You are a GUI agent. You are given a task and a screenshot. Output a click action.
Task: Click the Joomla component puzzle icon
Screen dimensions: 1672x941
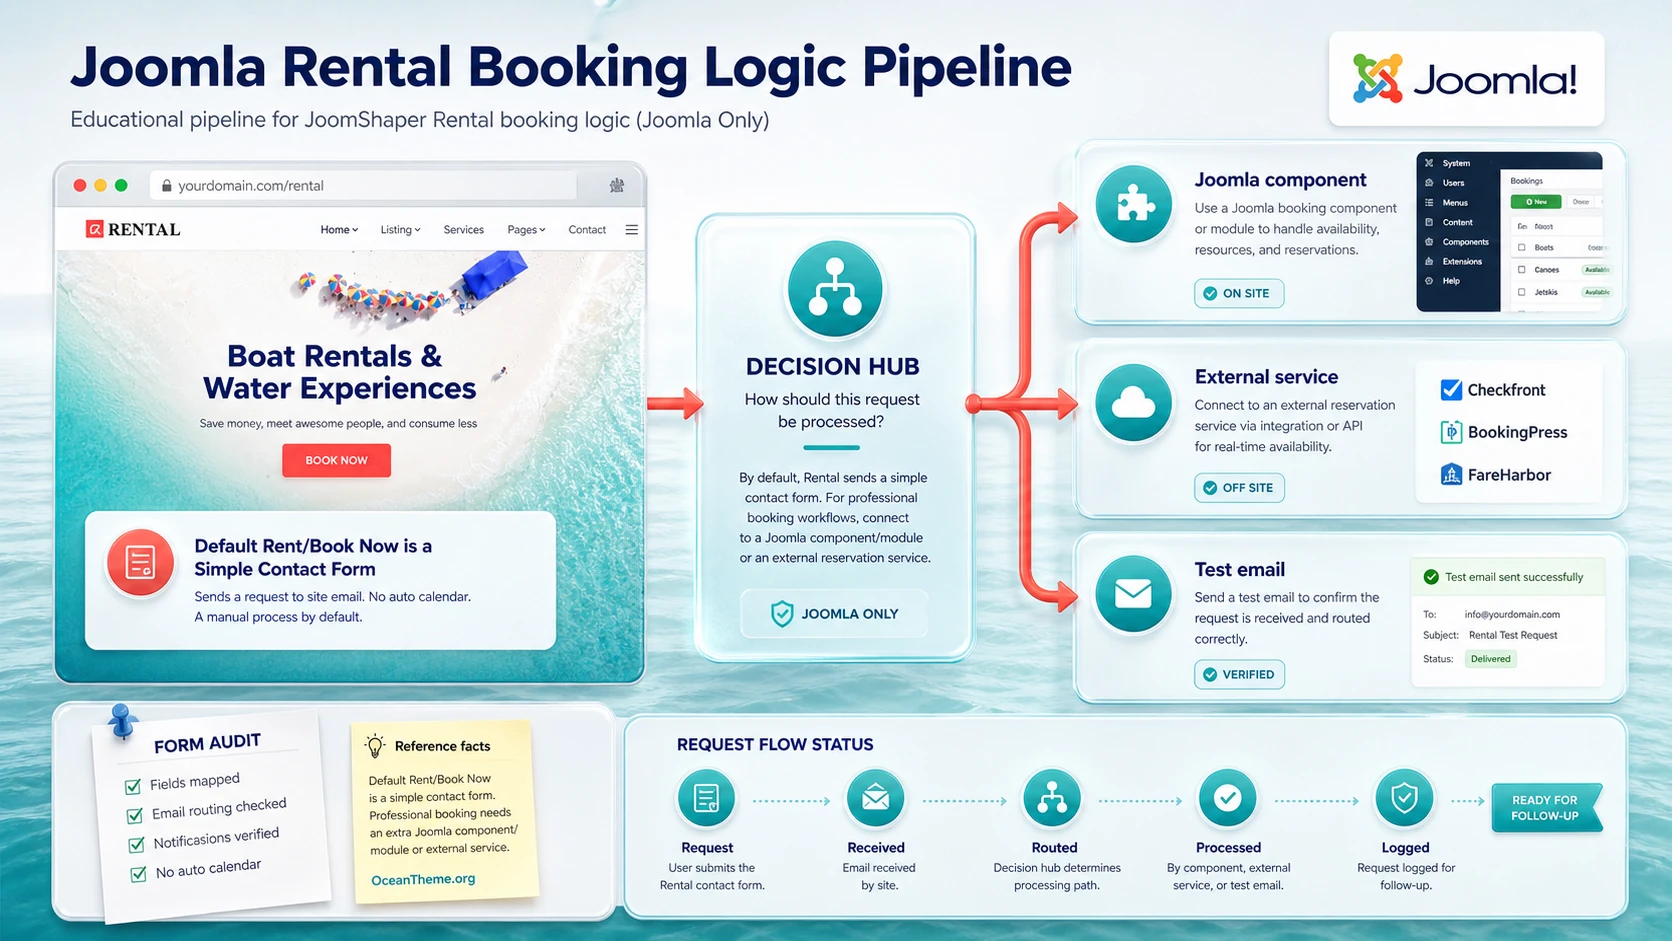click(x=1133, y=205)
